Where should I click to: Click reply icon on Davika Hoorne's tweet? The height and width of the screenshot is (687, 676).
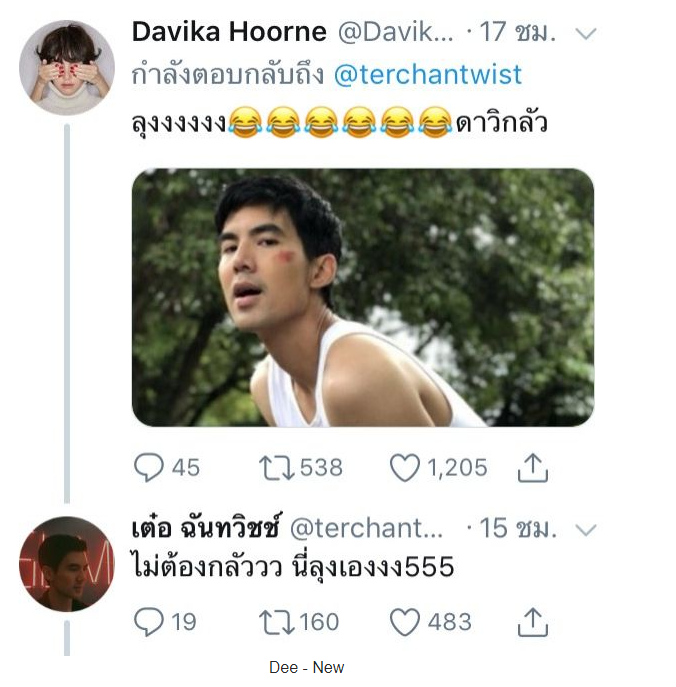click(149, 467)
